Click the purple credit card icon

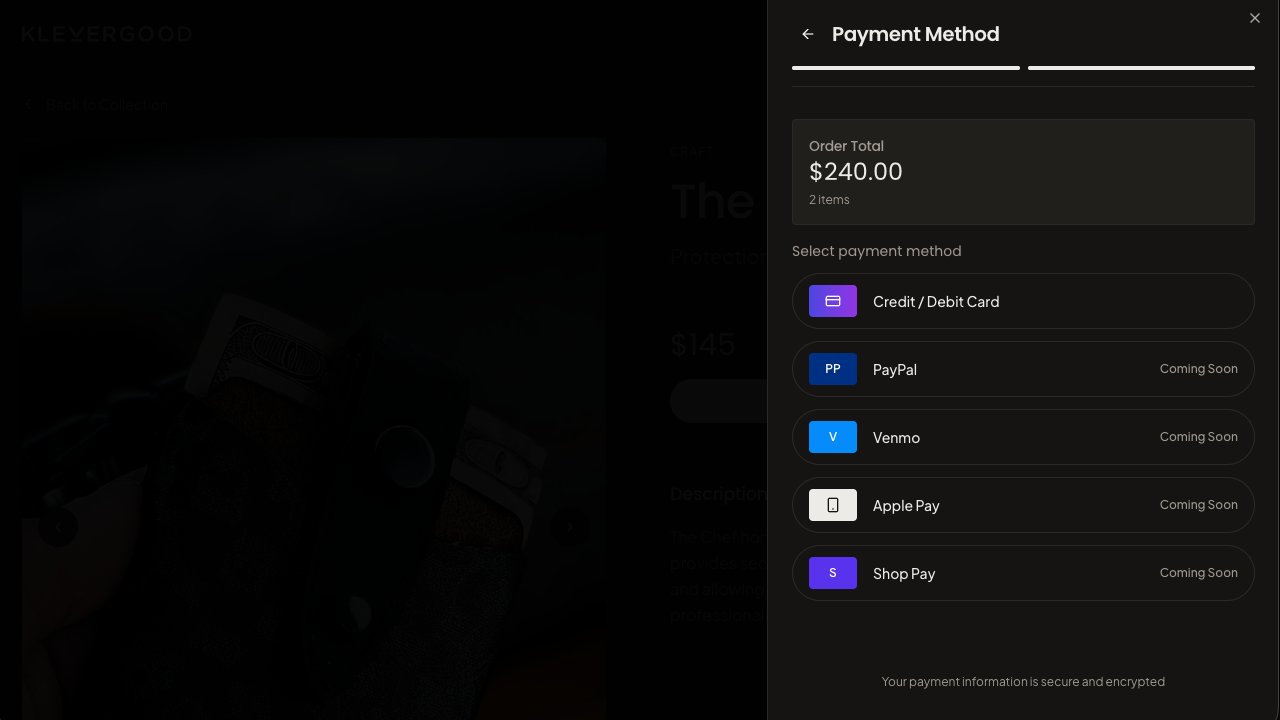(833, 301)
